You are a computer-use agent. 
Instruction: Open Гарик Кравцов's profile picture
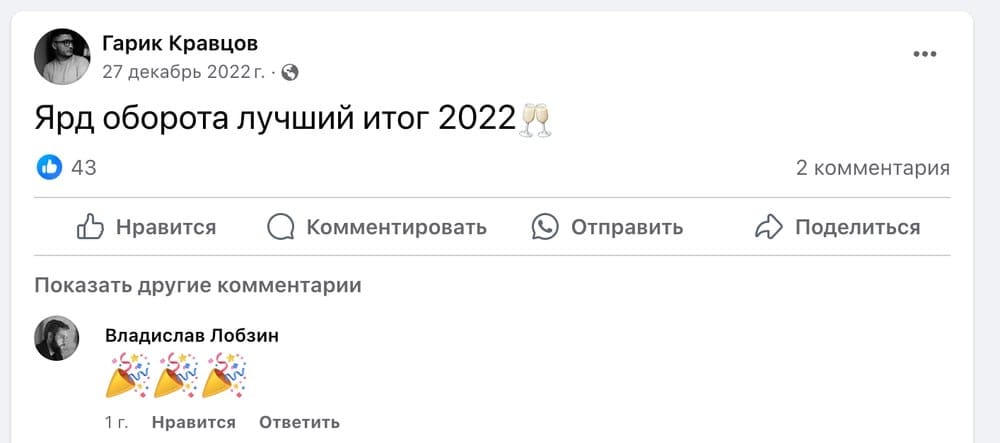click(x=62, y=57)
